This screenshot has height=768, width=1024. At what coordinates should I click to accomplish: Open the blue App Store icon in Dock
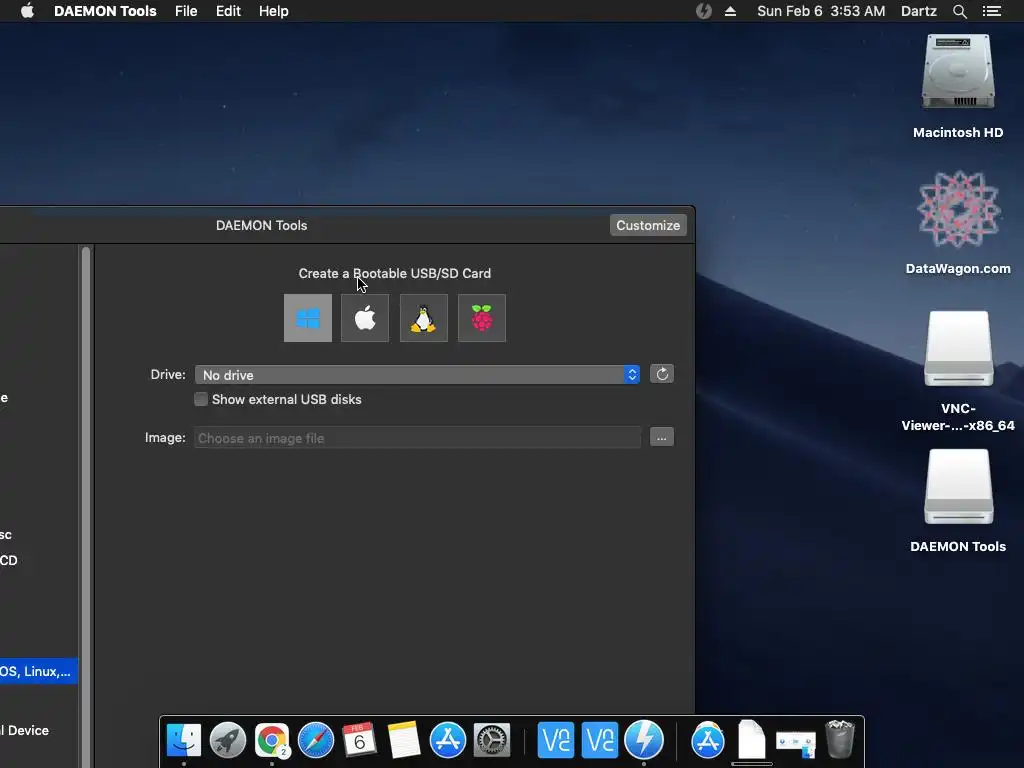click(x=448, y=741)
